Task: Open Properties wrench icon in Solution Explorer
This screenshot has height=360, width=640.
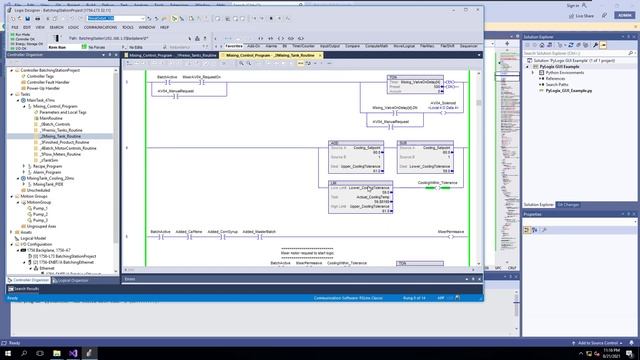Action: [x=596, y=45]
